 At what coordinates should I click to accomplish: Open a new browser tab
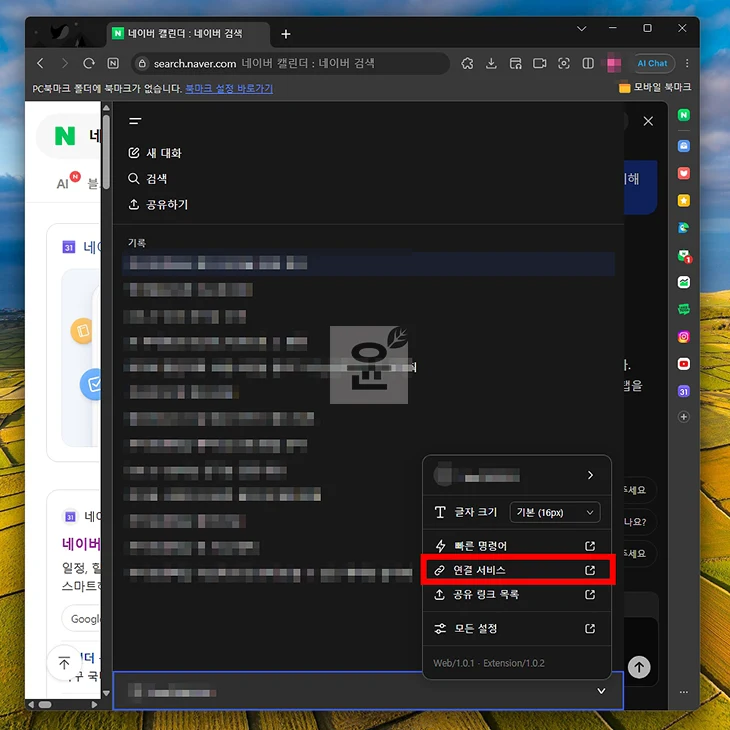click(x=286, y=34)
